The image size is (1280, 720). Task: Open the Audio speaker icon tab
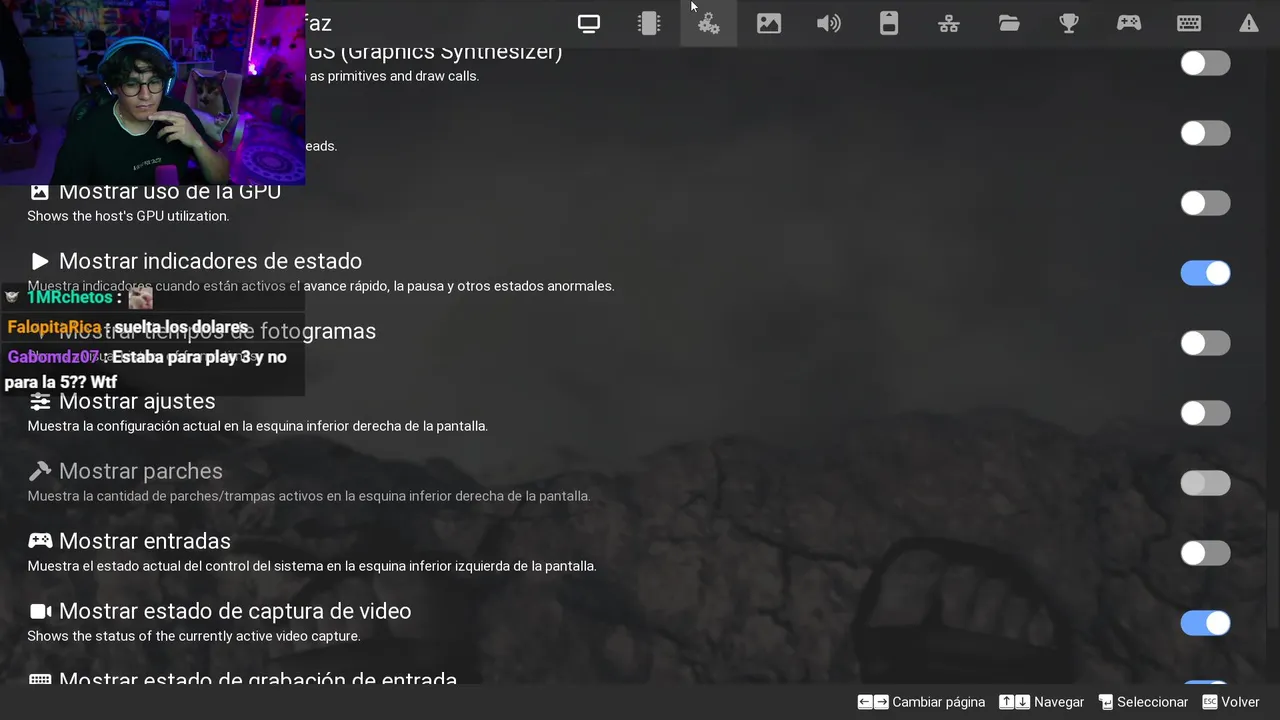(829, 23)
